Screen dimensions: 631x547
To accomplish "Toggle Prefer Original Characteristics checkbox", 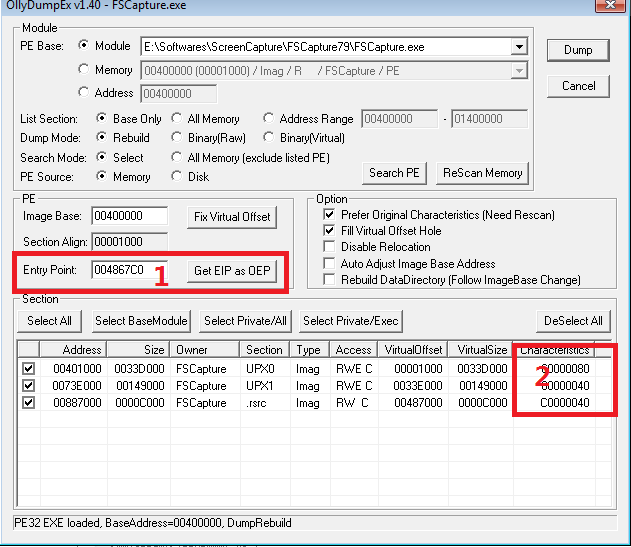I will (329, 214).
